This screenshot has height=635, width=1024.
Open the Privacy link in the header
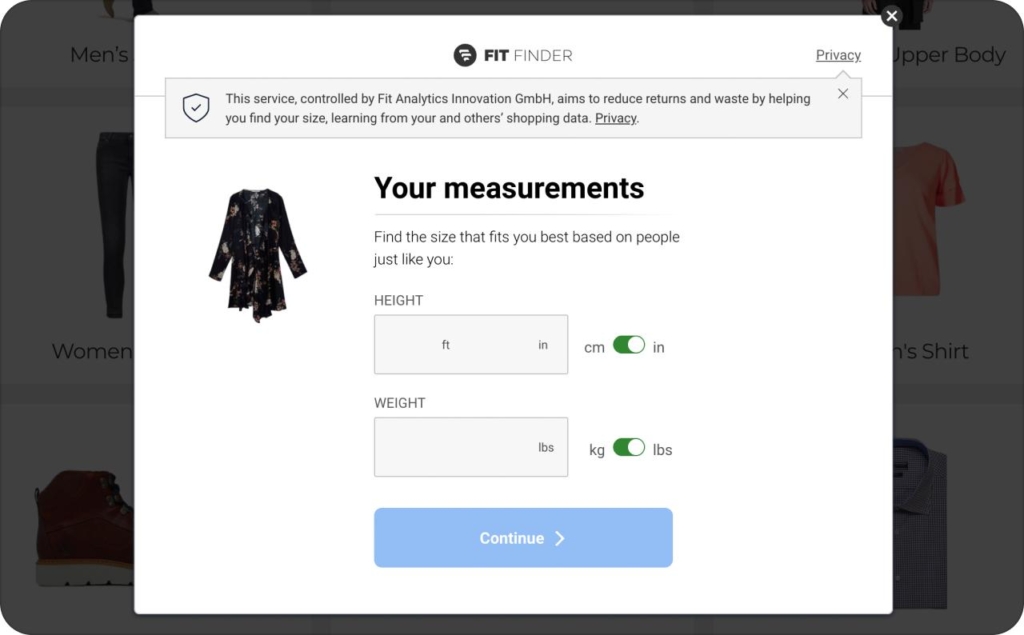[x=838, y=55]
